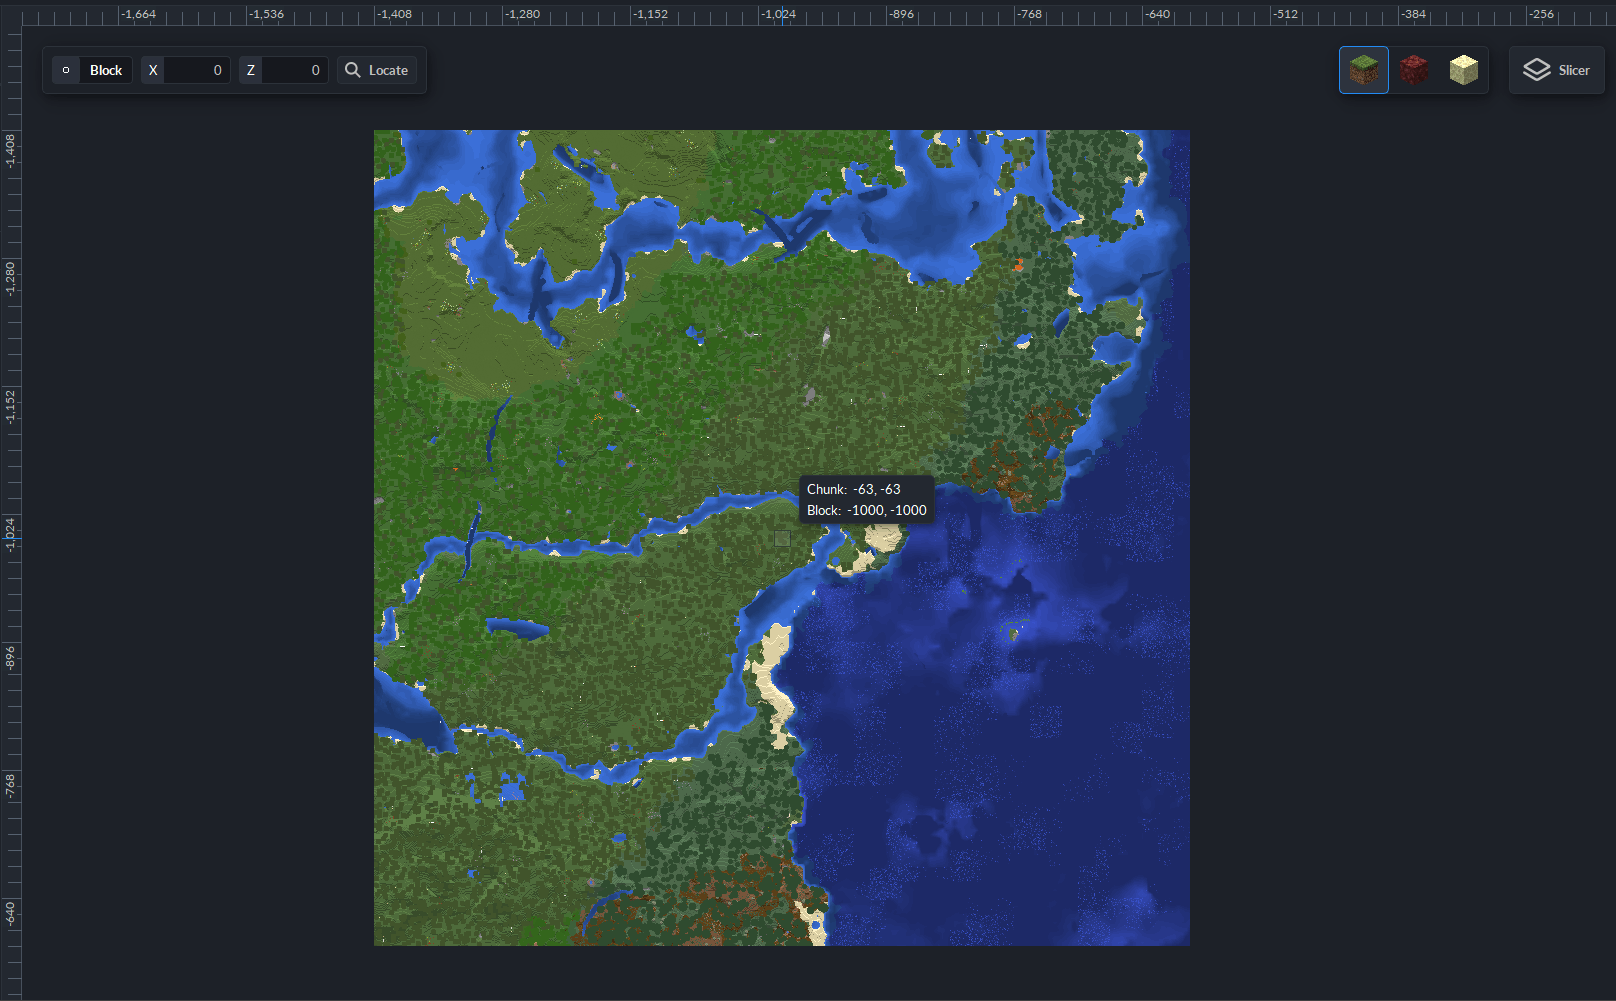Click the -1,664 label on the horizontal ruler

point(139,14)
